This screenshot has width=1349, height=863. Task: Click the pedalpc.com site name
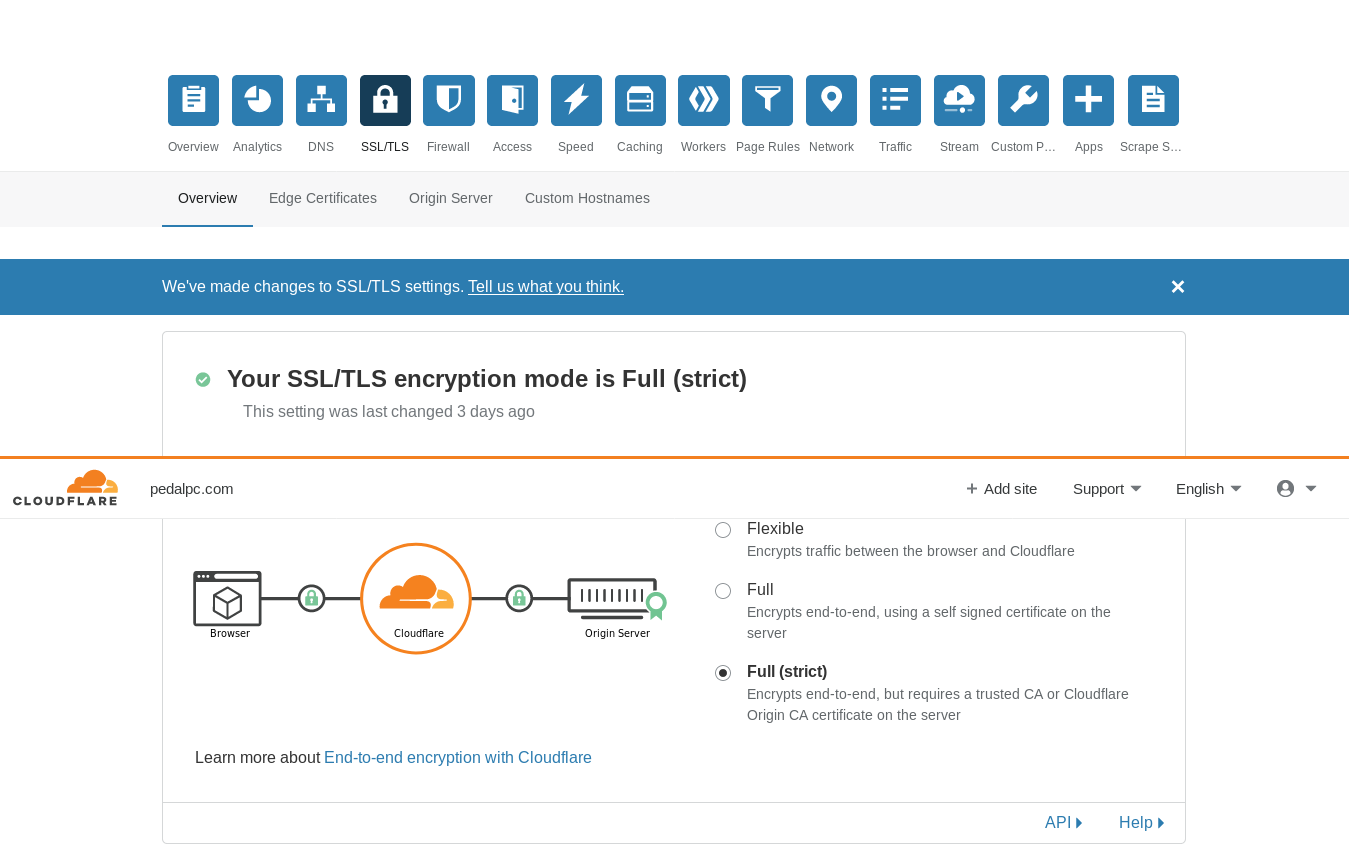pos(191,489)
